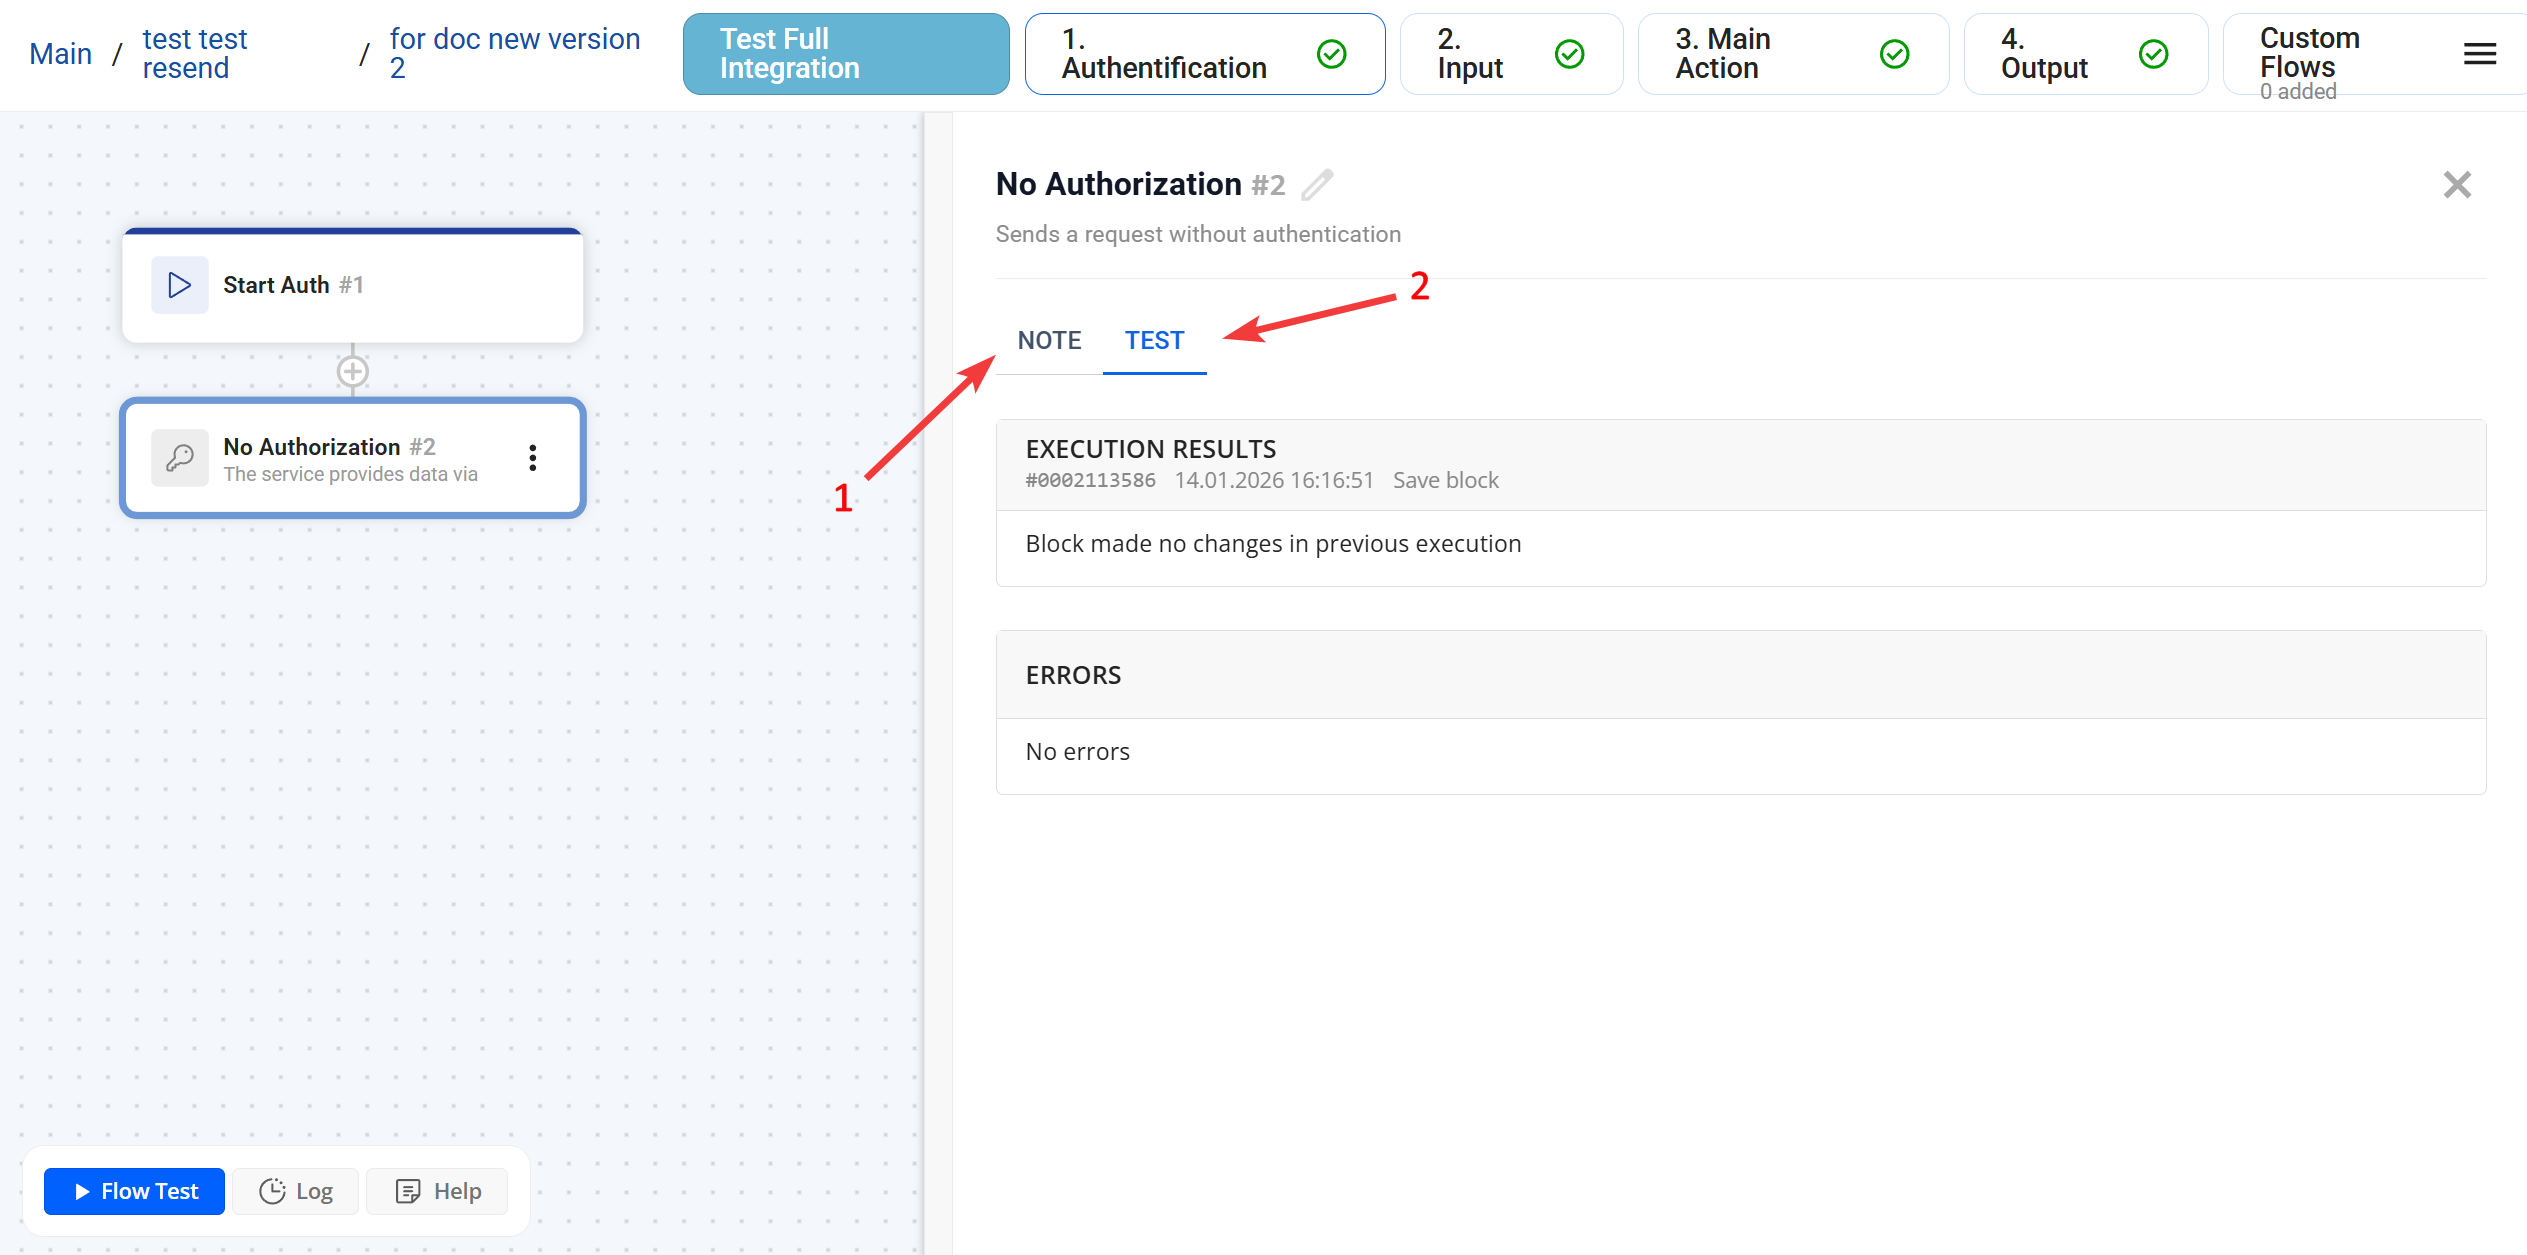
Task: Open the Log panel
Action: click(x=296, y=1191)
